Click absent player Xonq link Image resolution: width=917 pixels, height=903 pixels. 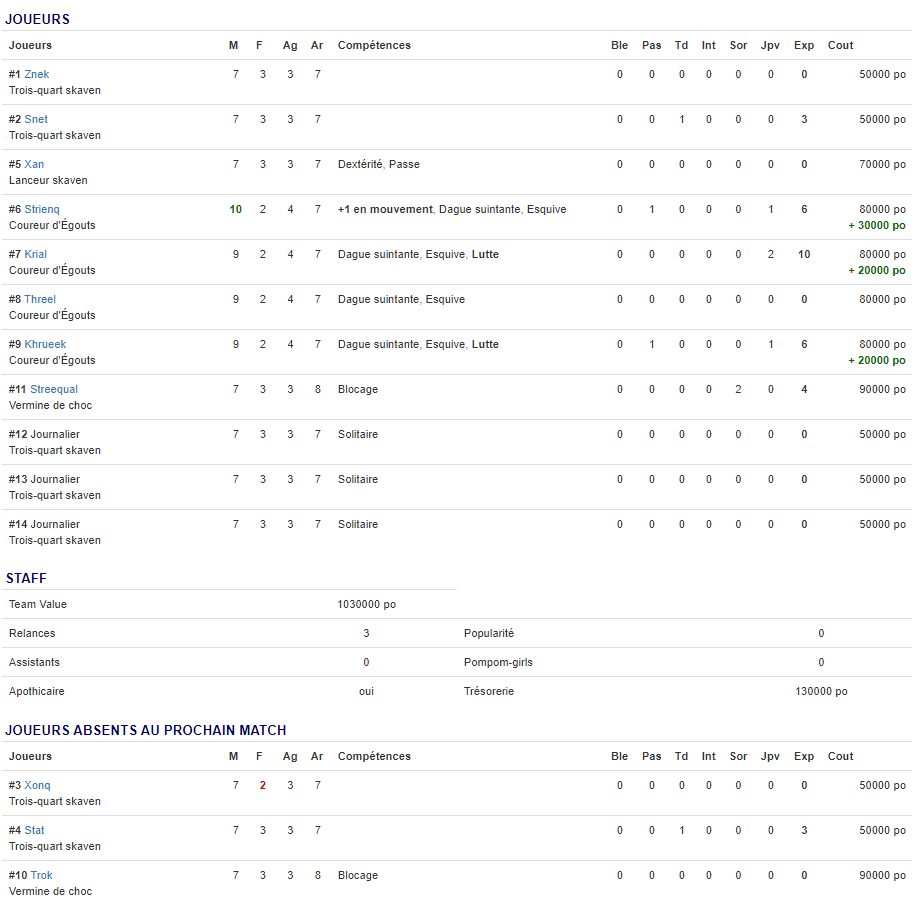[x=37, y=786]
